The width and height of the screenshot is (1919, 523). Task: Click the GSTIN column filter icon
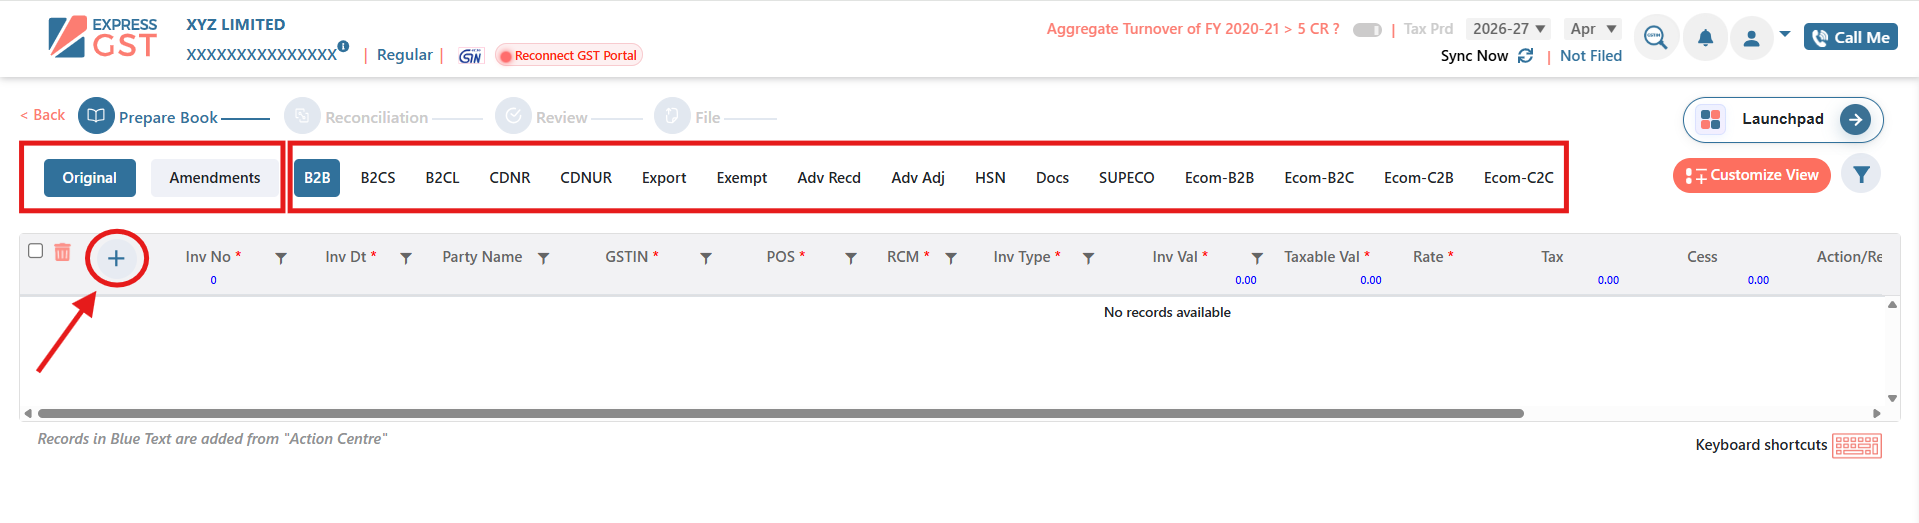705,258
